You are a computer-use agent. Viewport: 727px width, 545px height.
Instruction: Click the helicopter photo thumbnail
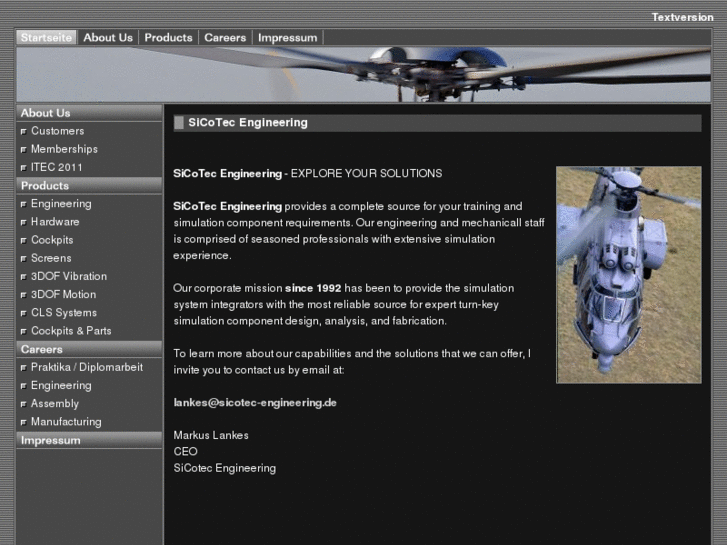click(629, 275)
